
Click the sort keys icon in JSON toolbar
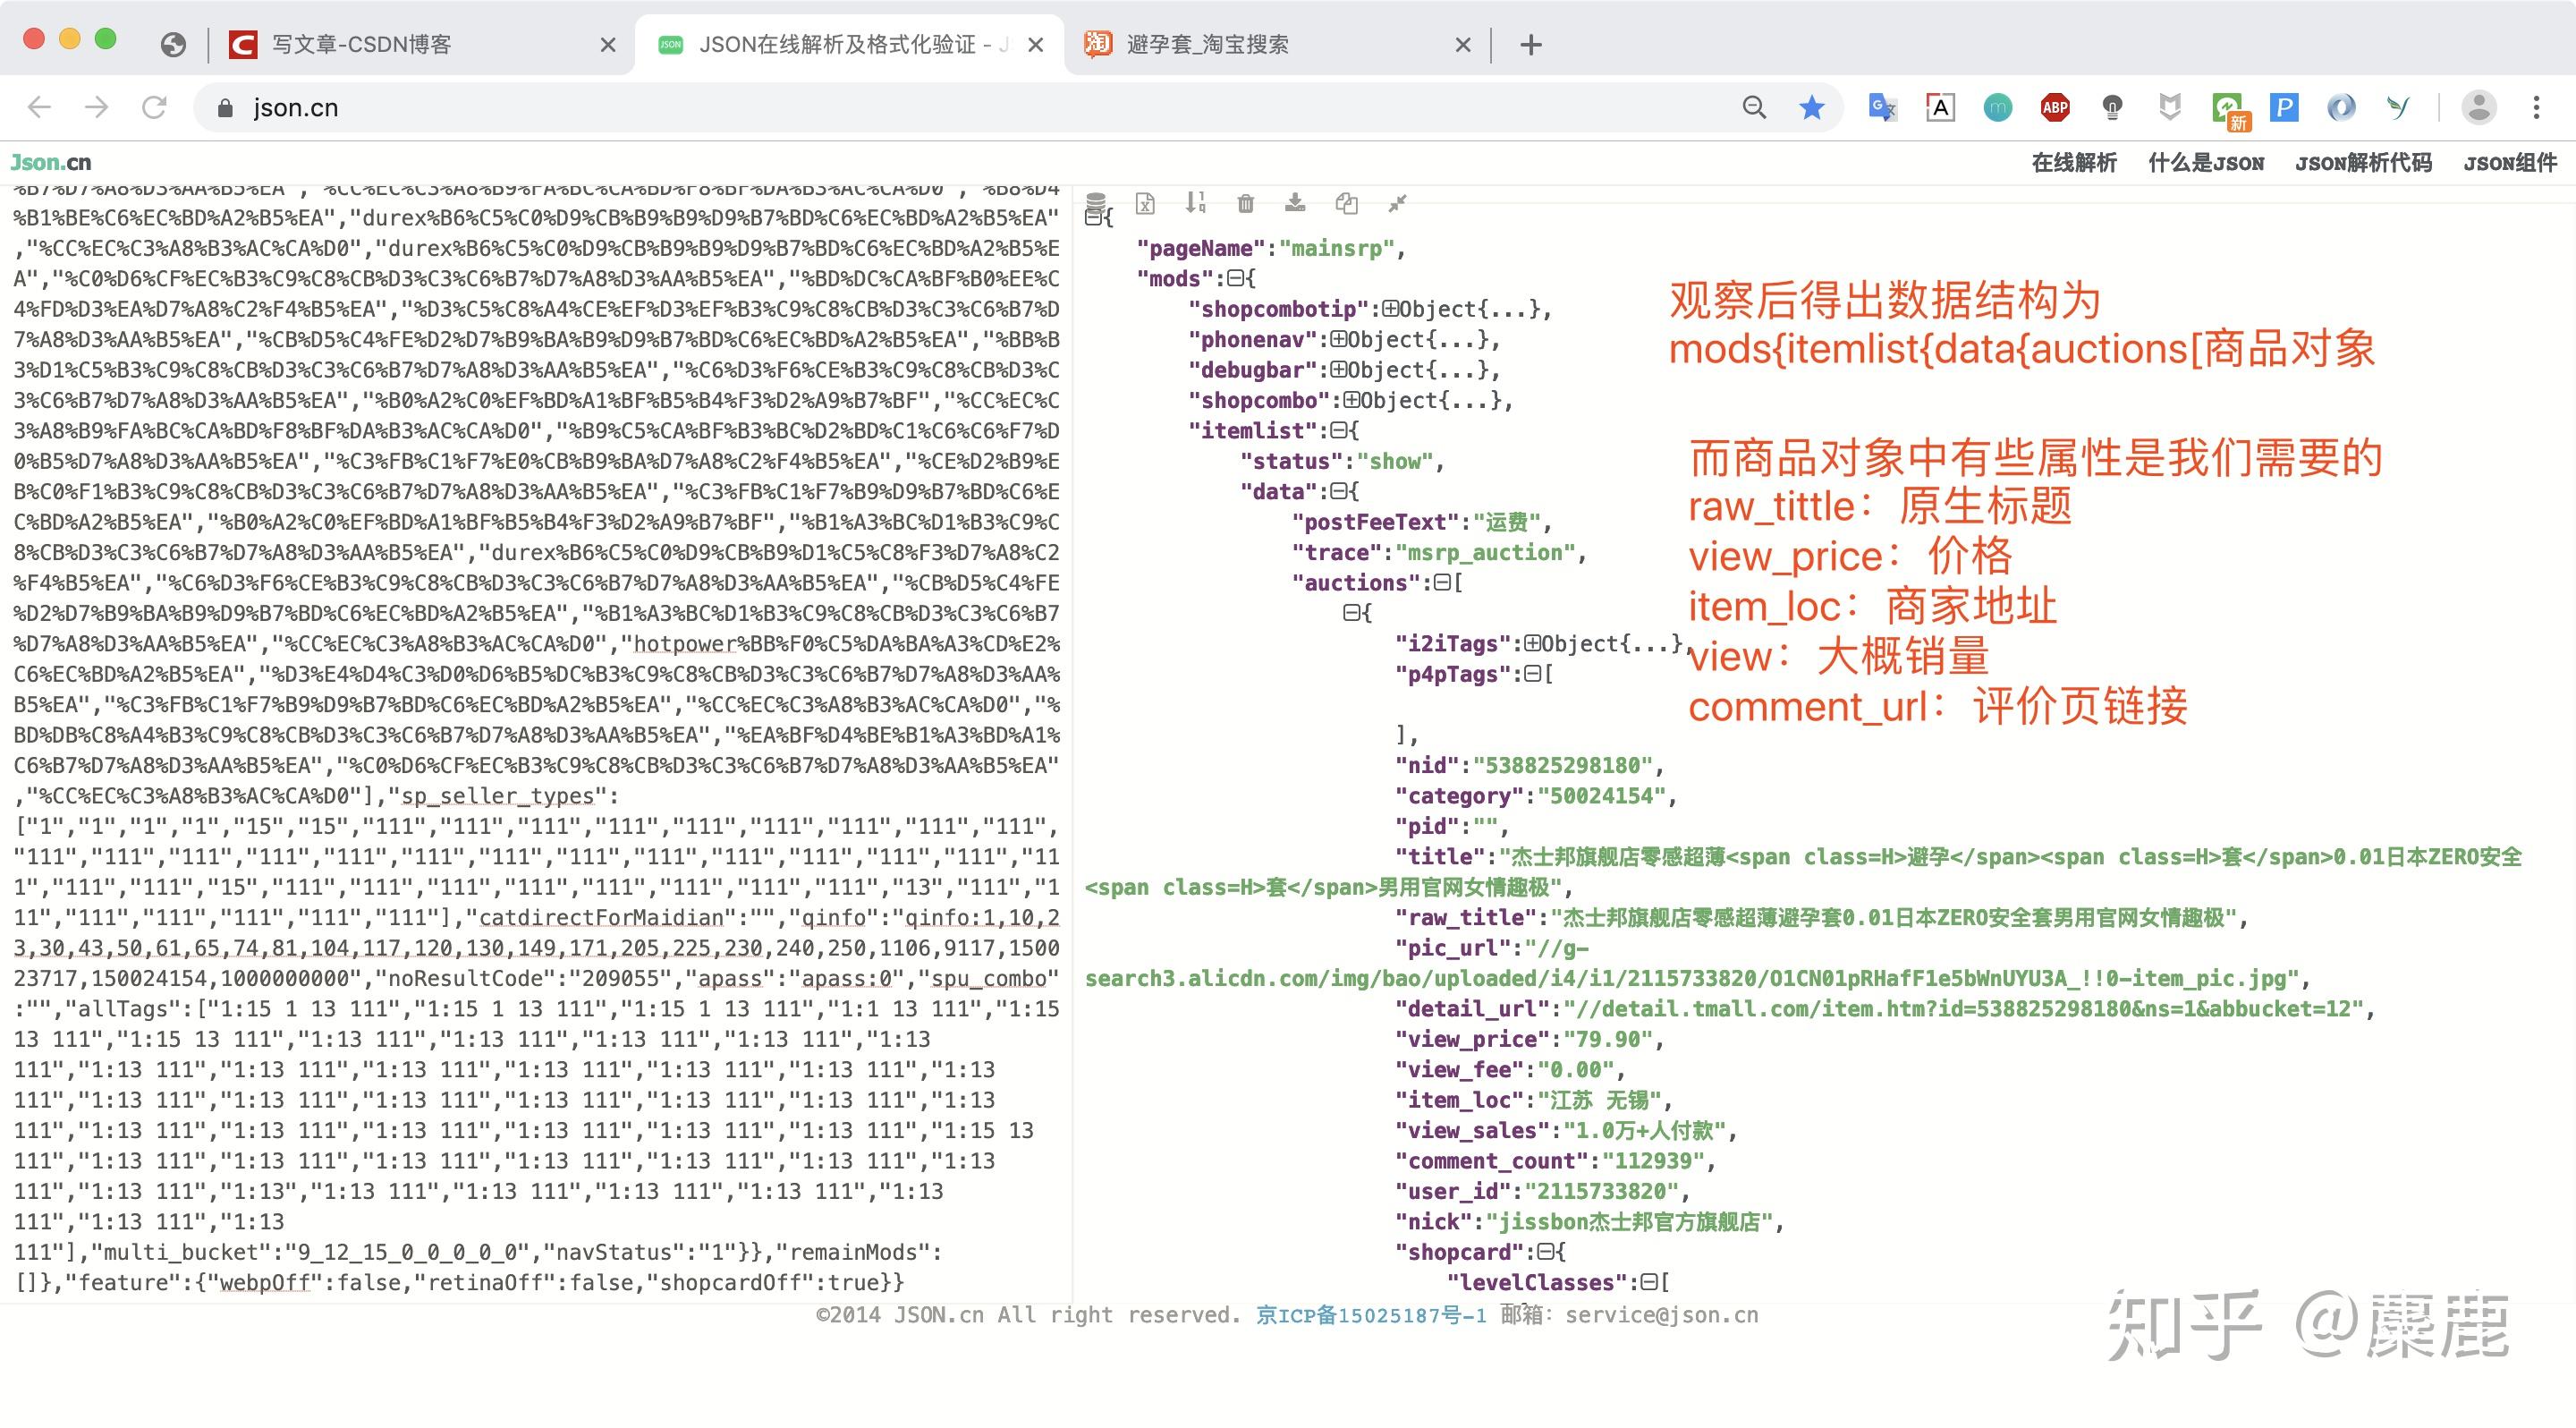[1196, 203]
